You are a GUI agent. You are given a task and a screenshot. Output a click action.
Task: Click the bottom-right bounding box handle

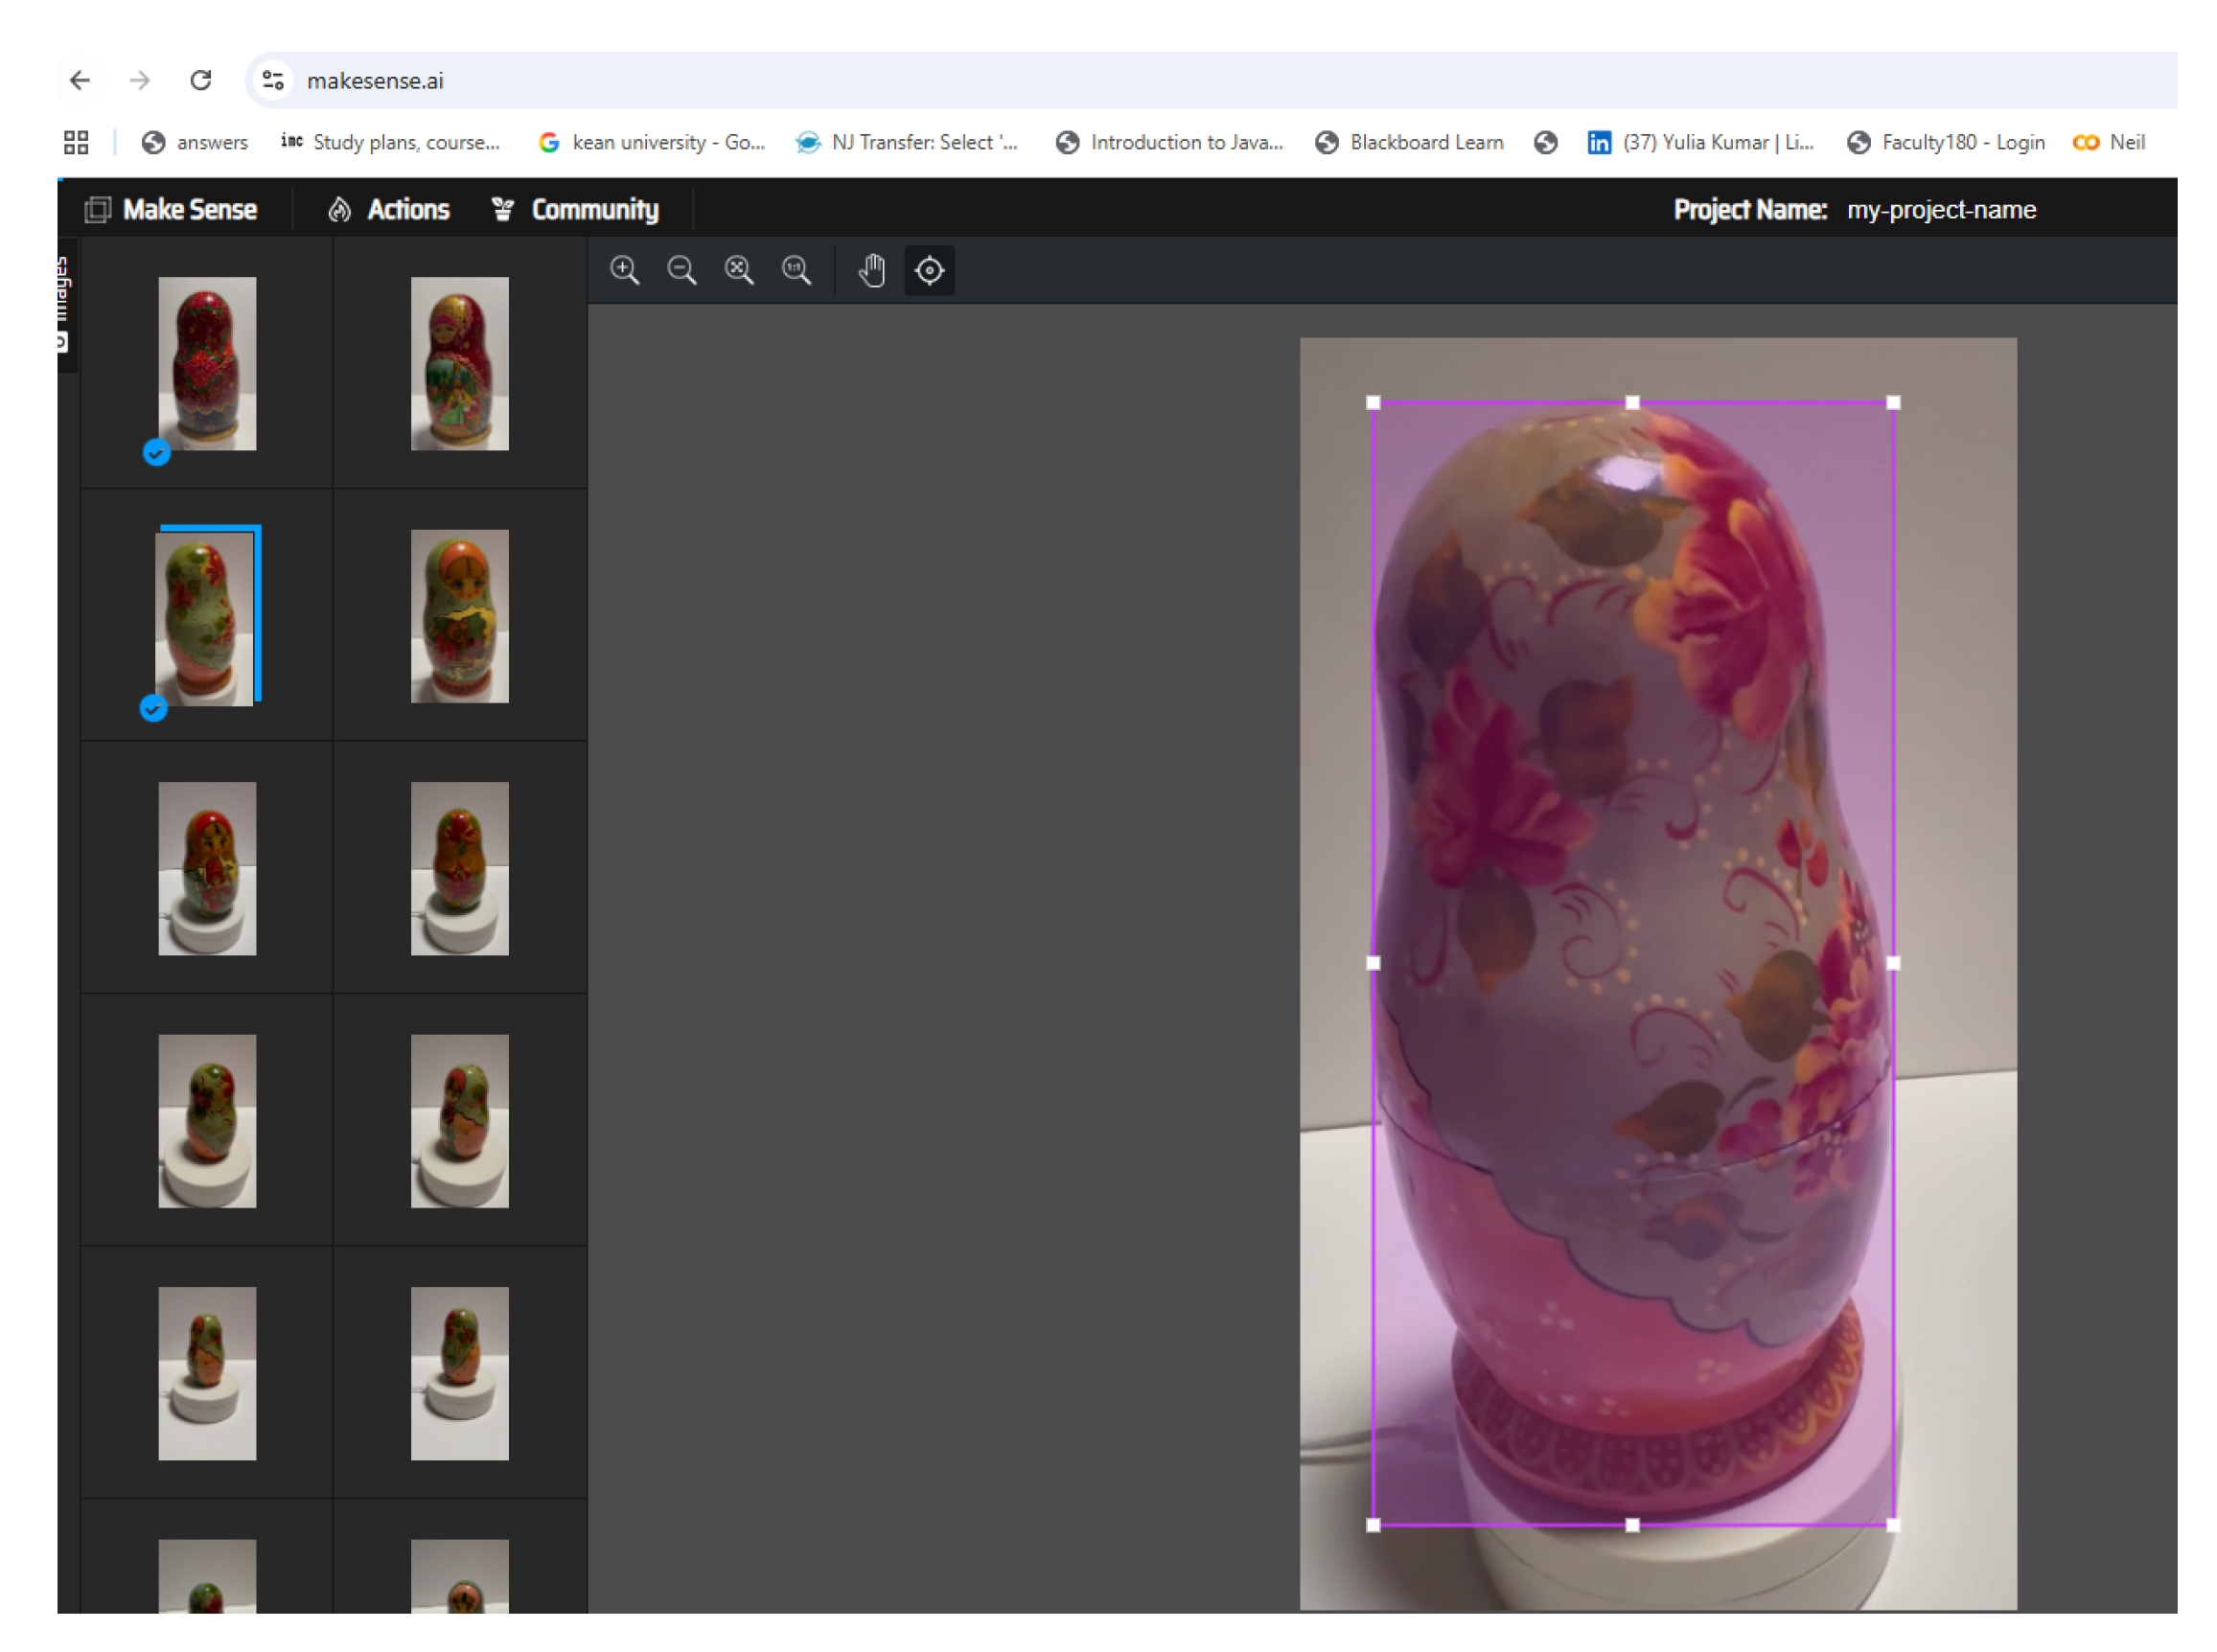click(1893, 1525)
